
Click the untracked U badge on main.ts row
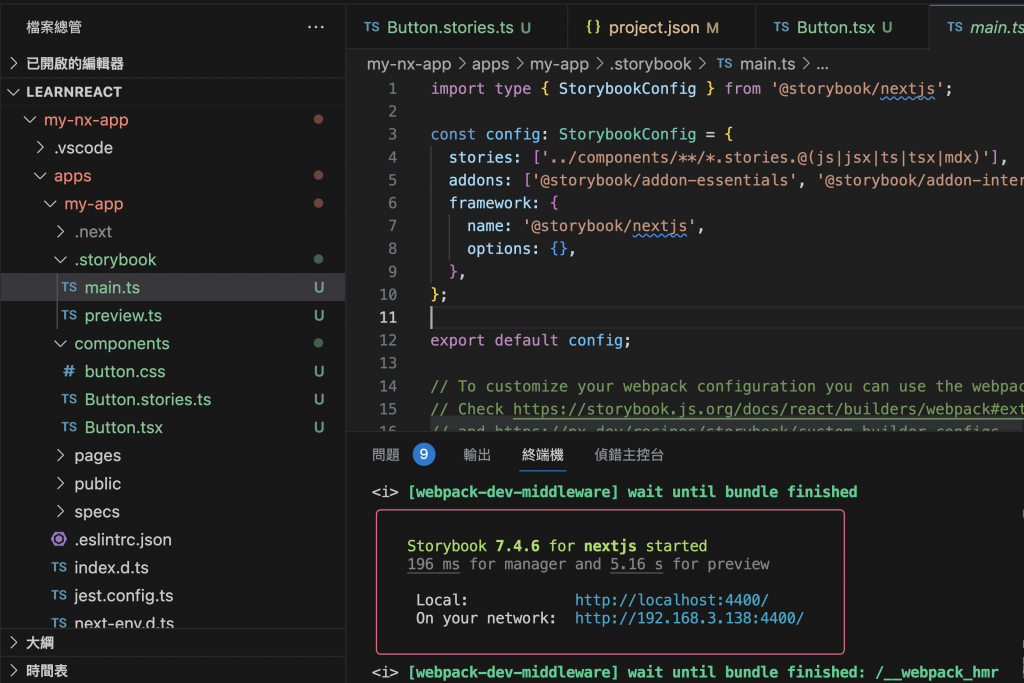pos(319,287)
